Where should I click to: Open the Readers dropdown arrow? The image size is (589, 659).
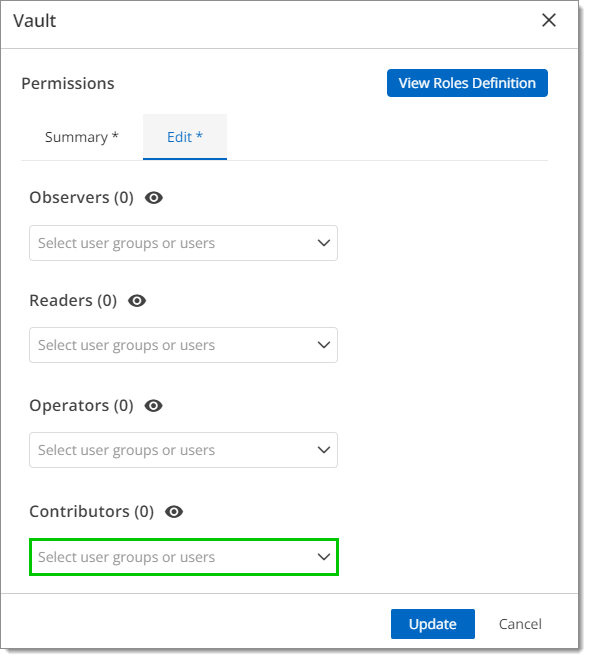pos(324,345)
